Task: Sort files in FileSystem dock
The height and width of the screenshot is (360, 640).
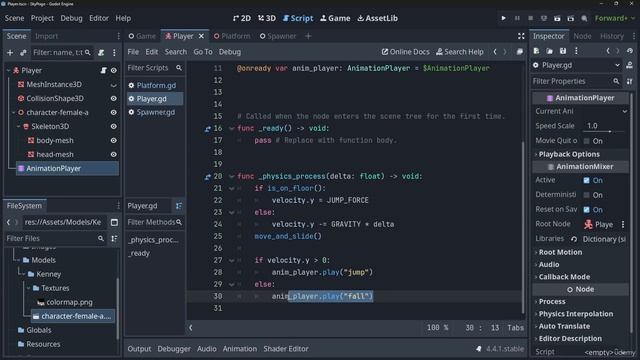Action: click(x=114, y=238)
